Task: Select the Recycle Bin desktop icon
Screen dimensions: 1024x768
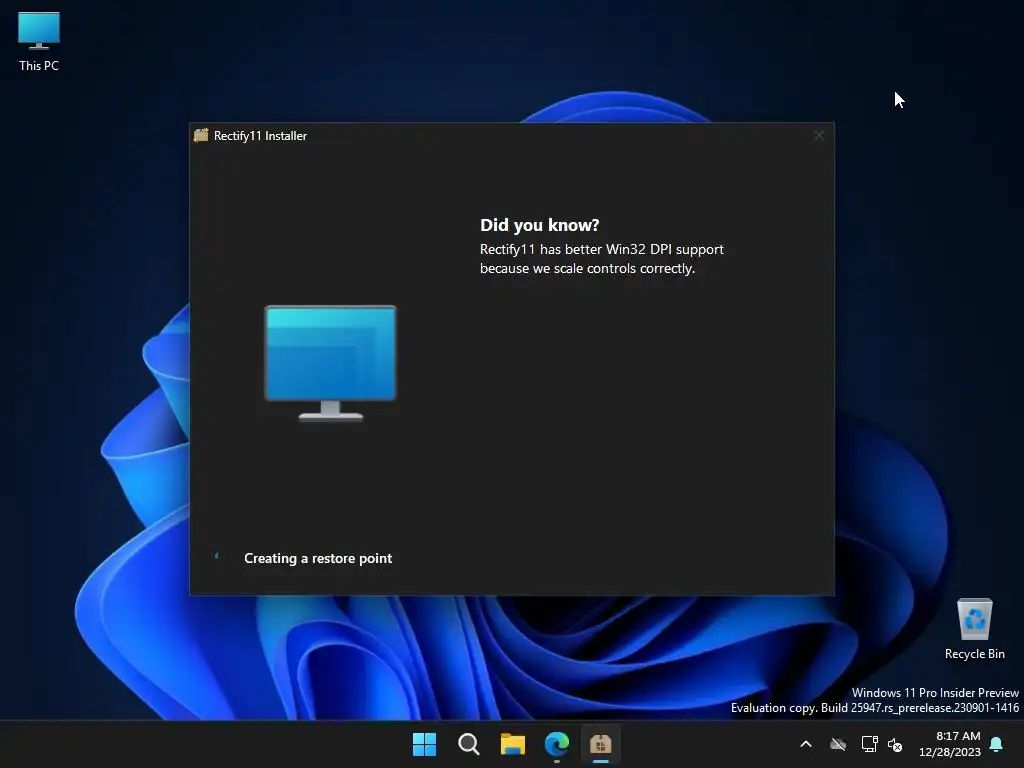Action: [x=974, y=629]
